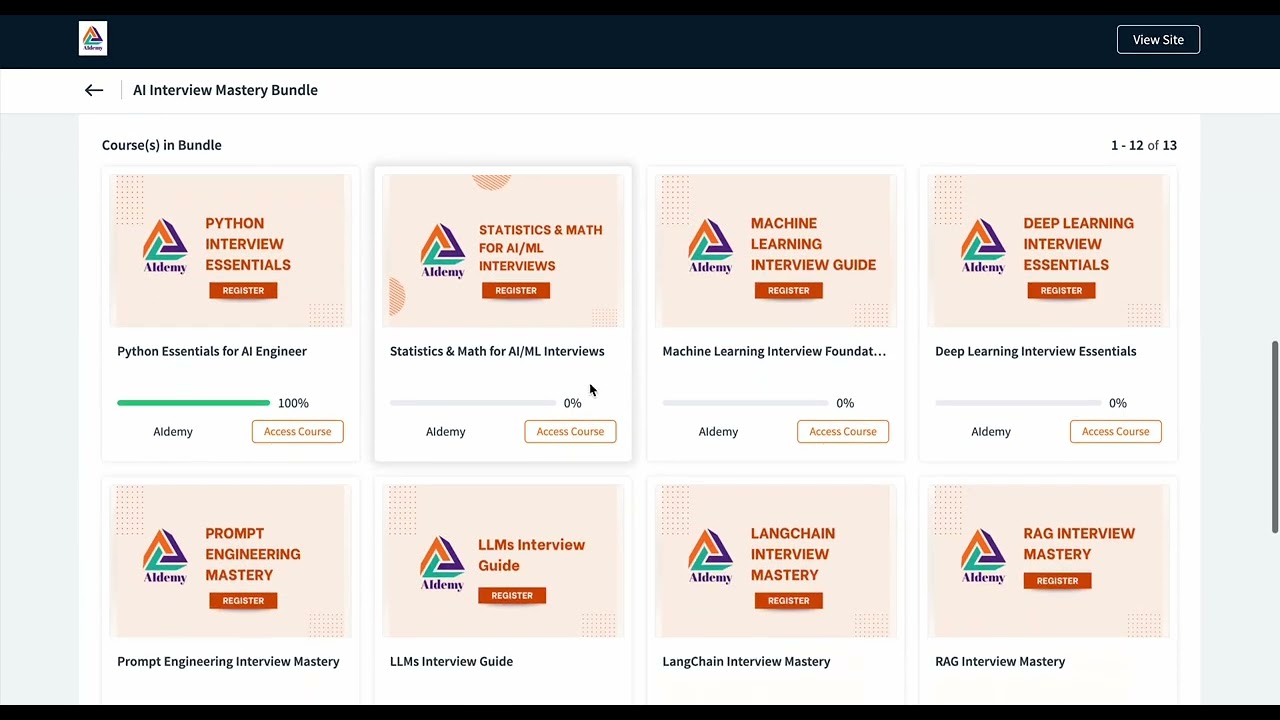Open the RAG Interview Mastery title link

[1000, 661]
